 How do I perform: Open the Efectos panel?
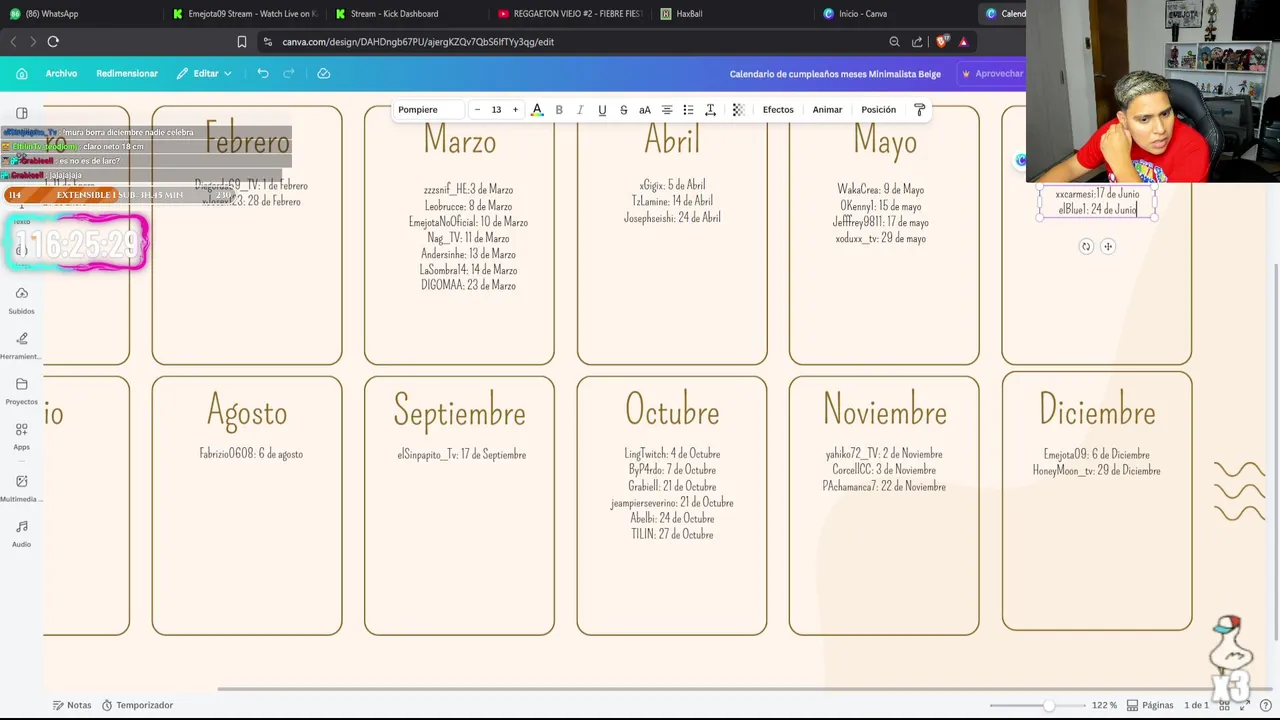[778, 110]
